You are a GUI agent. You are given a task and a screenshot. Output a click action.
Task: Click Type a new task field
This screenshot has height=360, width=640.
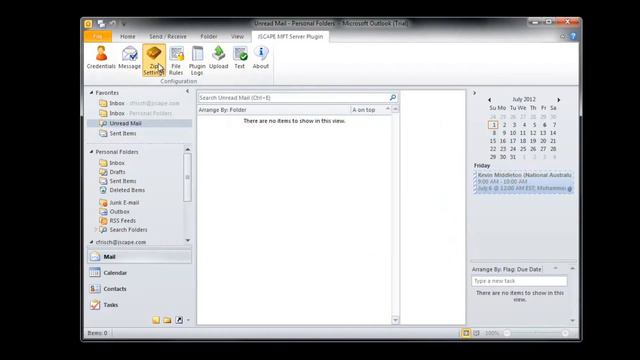(x=519, y=281)
